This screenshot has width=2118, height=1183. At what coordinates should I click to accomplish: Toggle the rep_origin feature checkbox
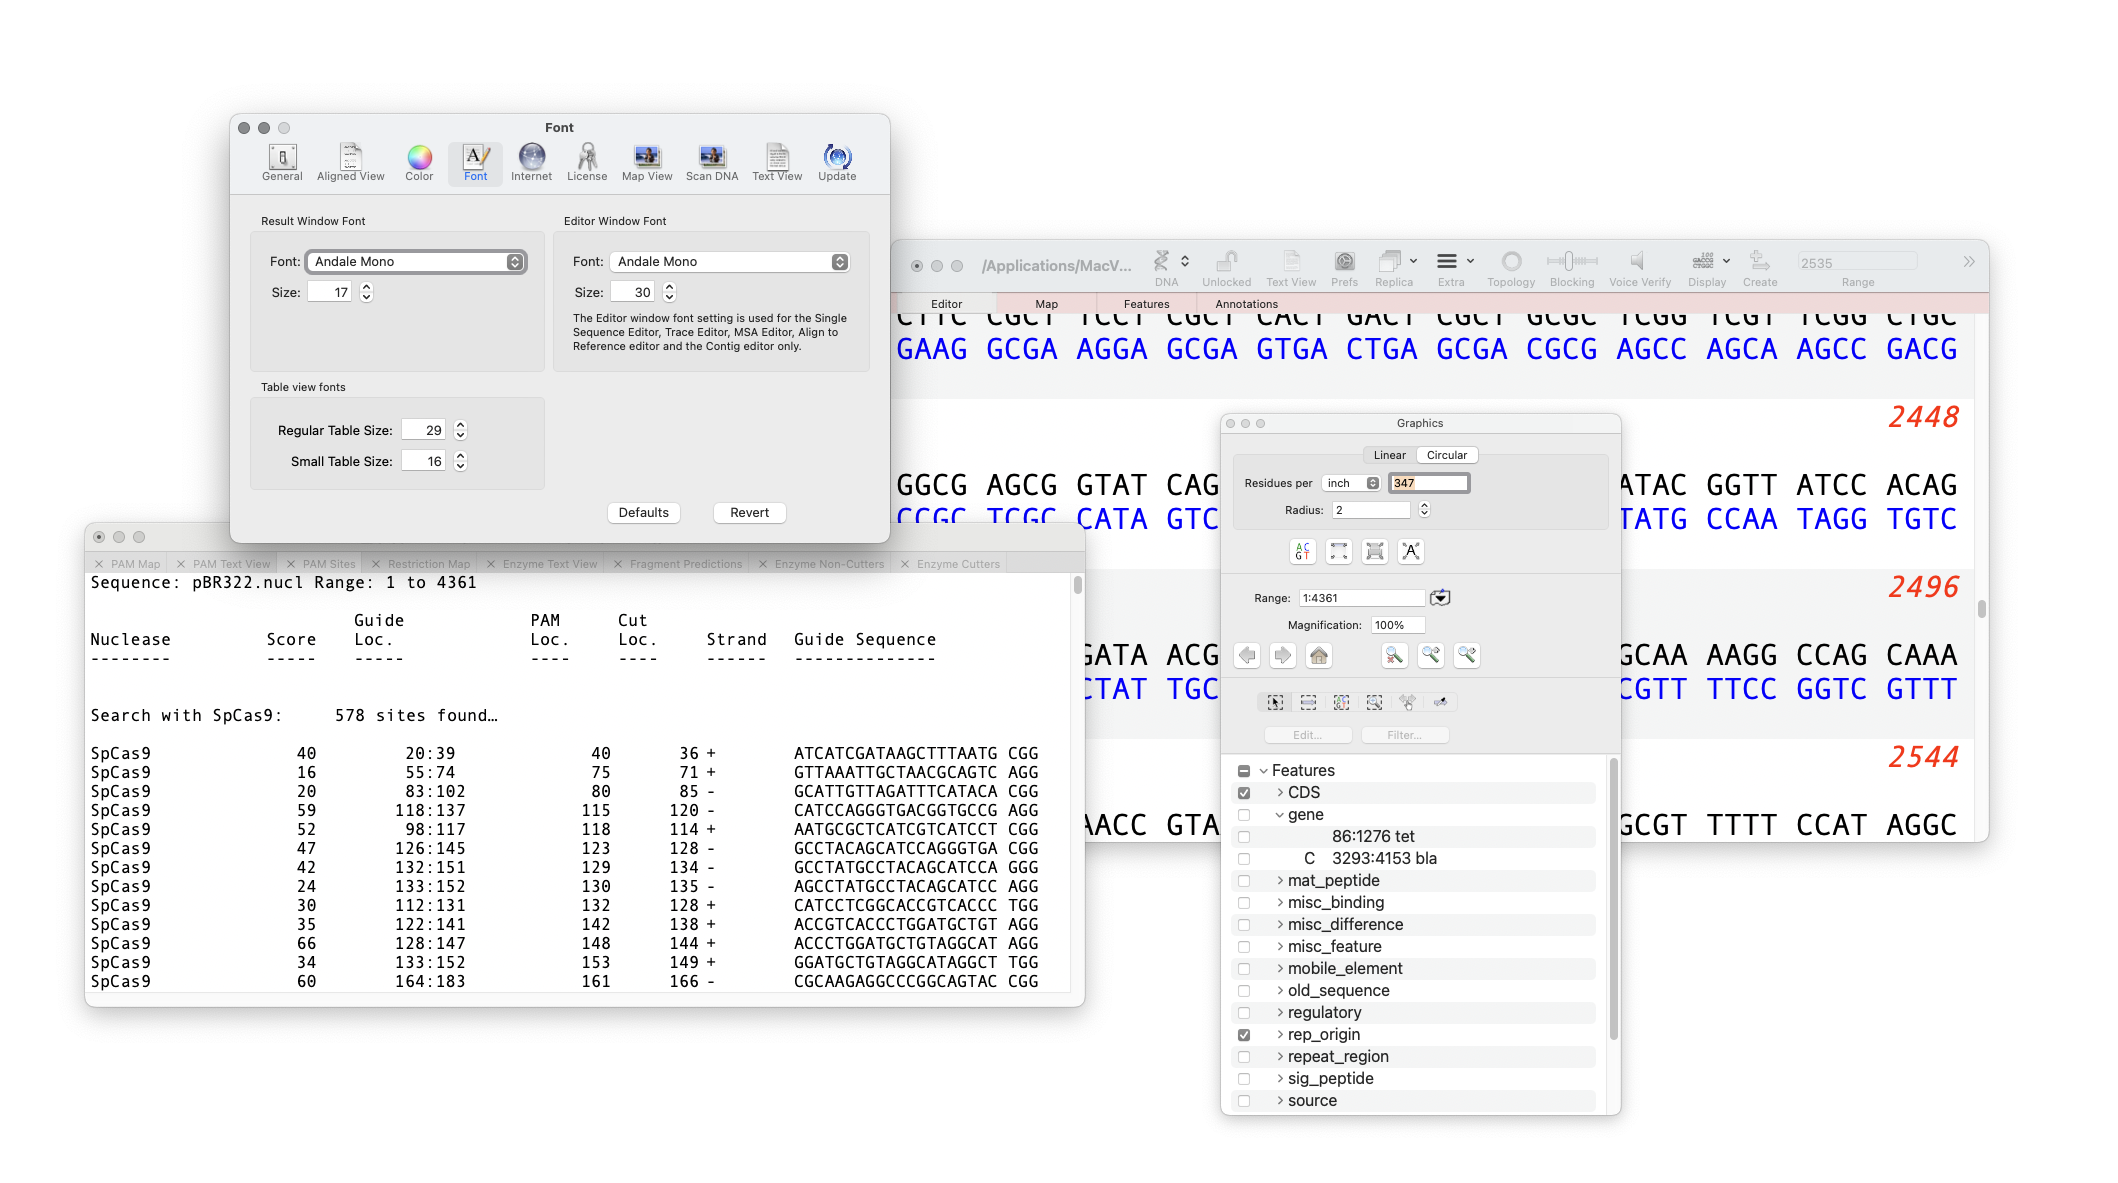pos(1244,1035)
